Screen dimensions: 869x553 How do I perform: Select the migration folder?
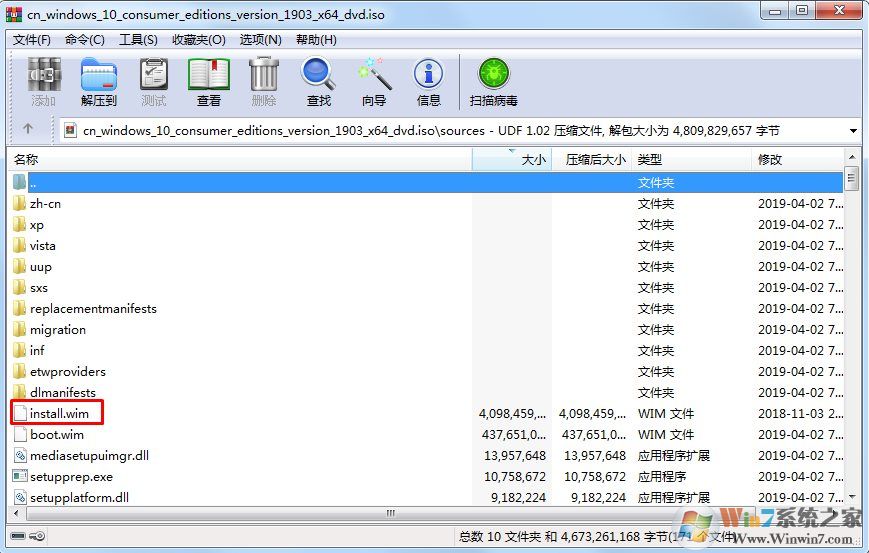(x=58, y=330)
